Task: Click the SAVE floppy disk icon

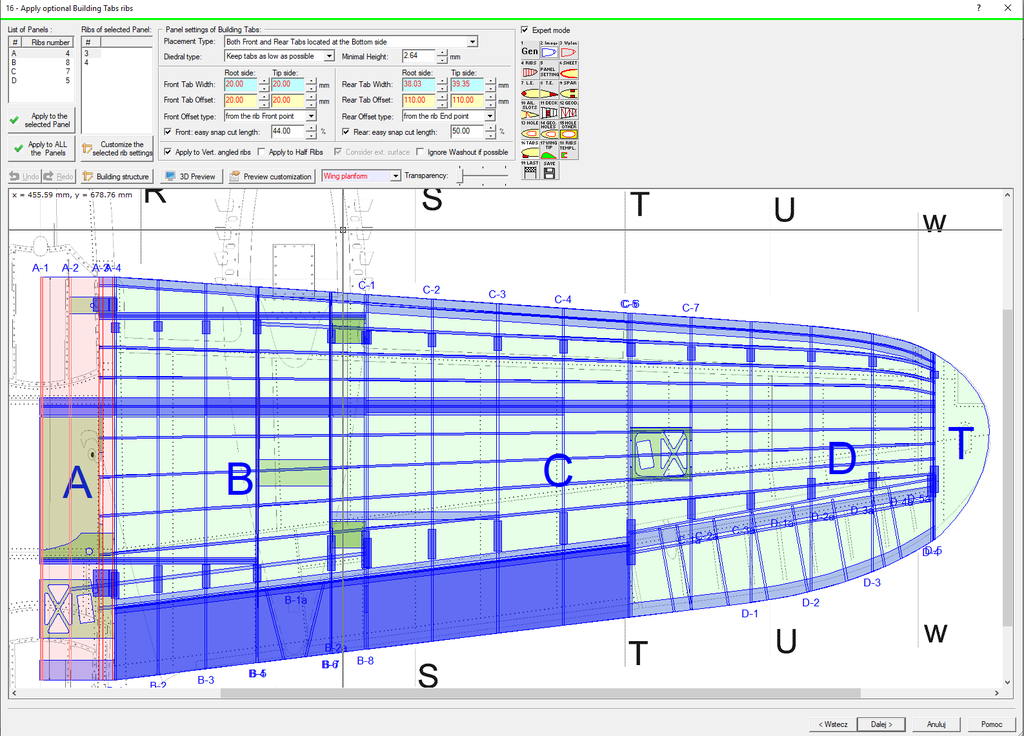Action: (549, 171)
